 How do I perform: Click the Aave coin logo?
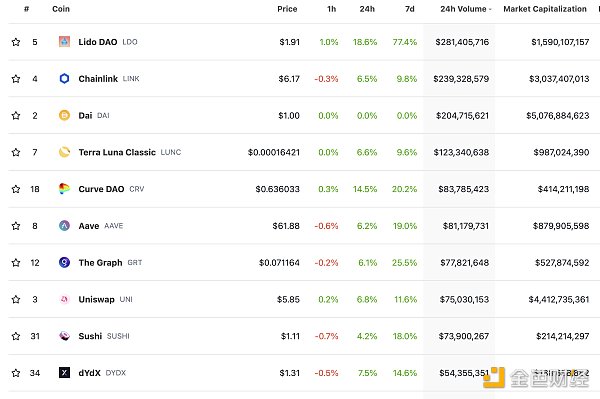coord(64,226)
